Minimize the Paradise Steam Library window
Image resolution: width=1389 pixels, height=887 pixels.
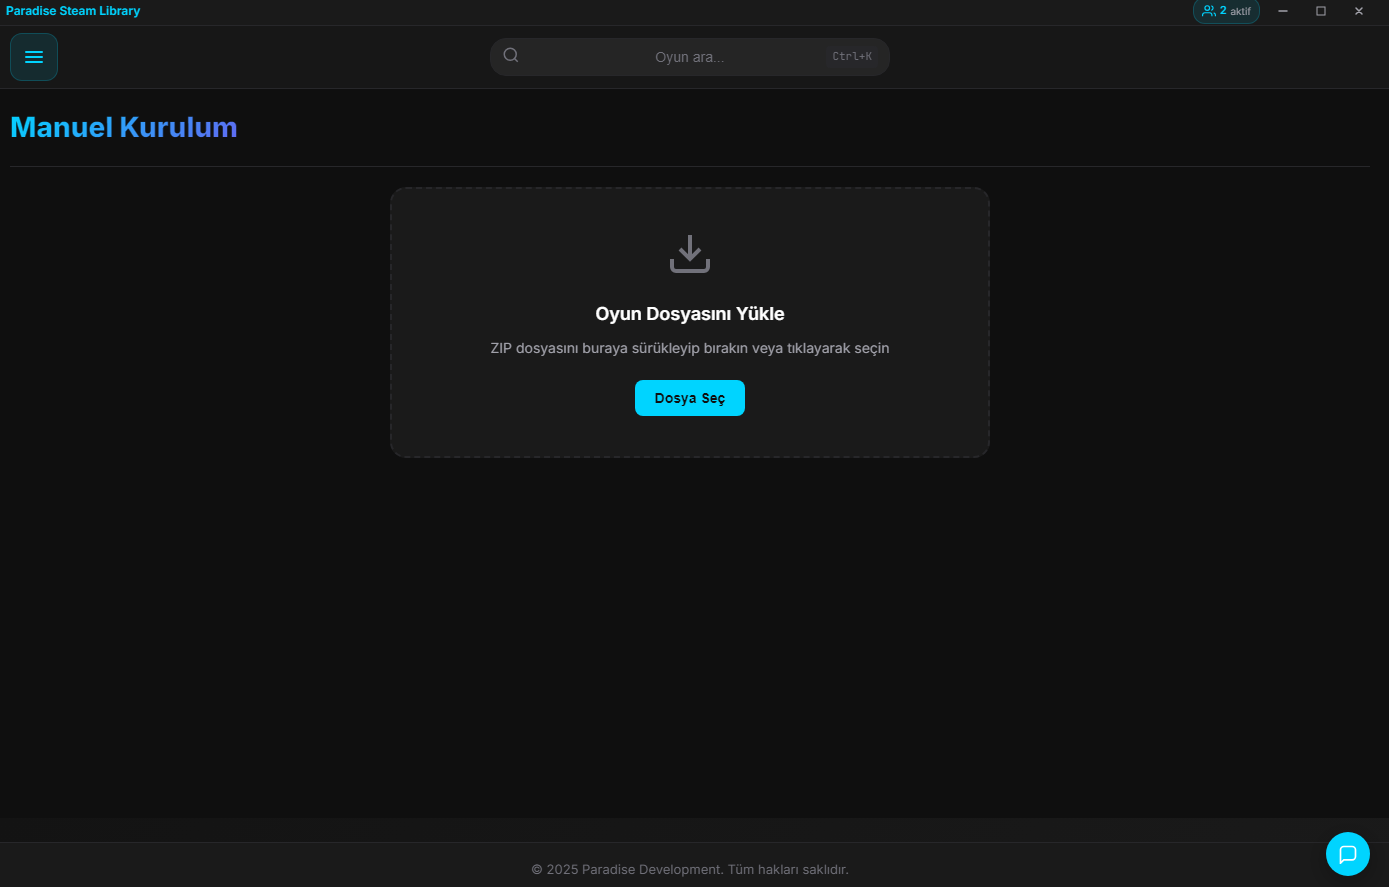click(1283, 11)
